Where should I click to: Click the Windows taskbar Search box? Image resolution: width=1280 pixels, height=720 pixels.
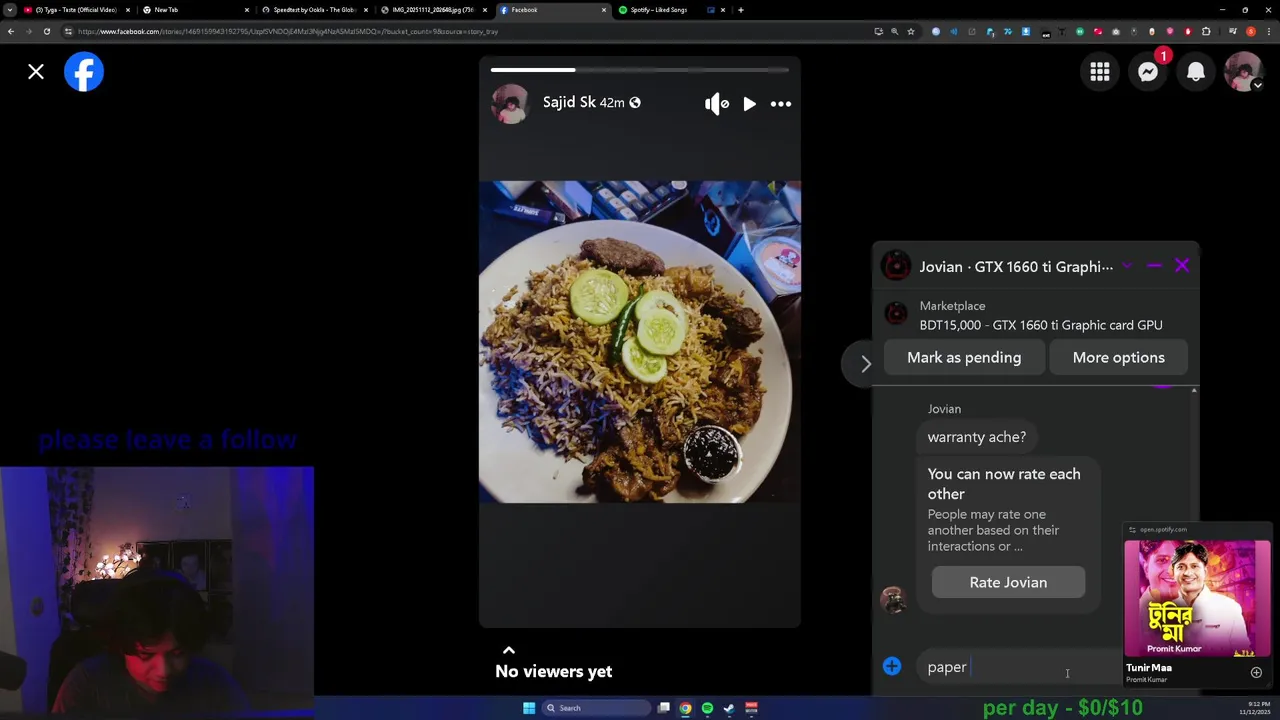click(596, 708)
